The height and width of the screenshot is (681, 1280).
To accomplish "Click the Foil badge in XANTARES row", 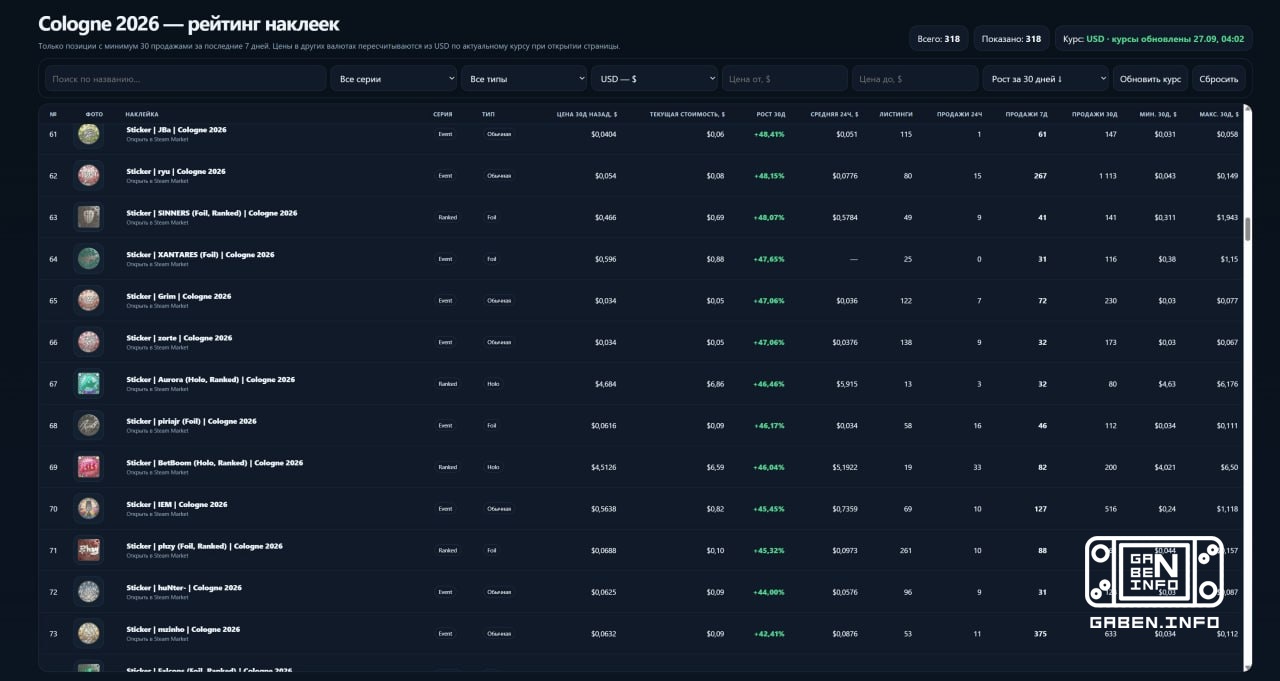I will pyautogui.click(x=492, y=259).
